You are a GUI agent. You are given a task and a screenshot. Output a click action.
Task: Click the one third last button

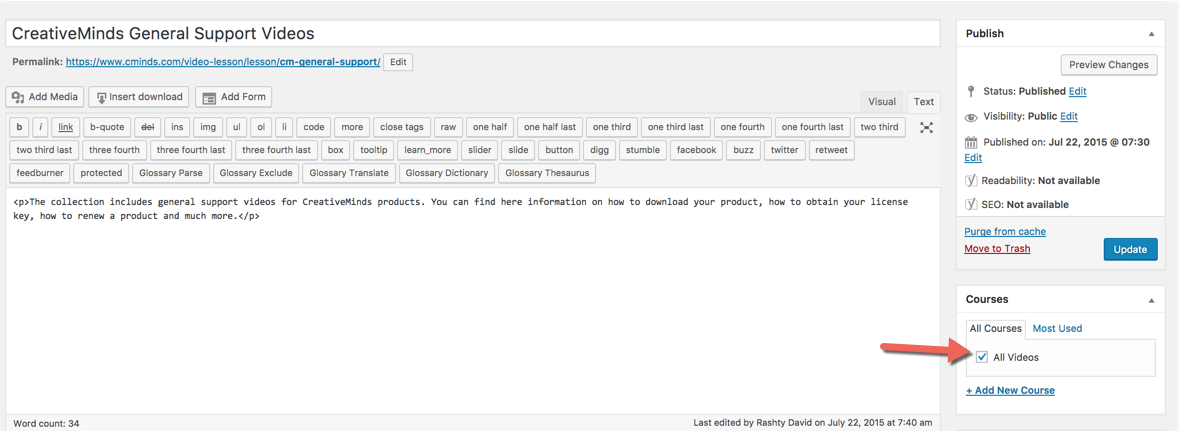(x=676, y=127)
